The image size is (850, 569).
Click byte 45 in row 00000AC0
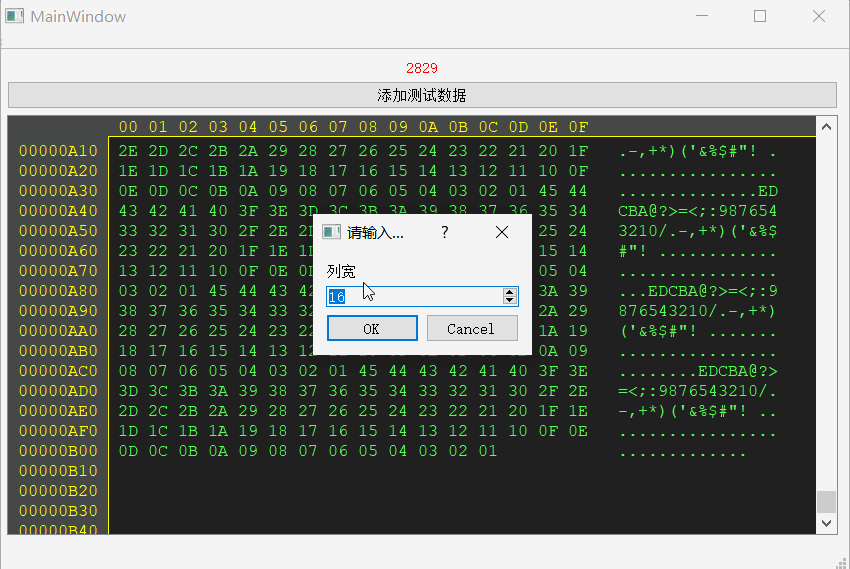(x=368, y=371)
